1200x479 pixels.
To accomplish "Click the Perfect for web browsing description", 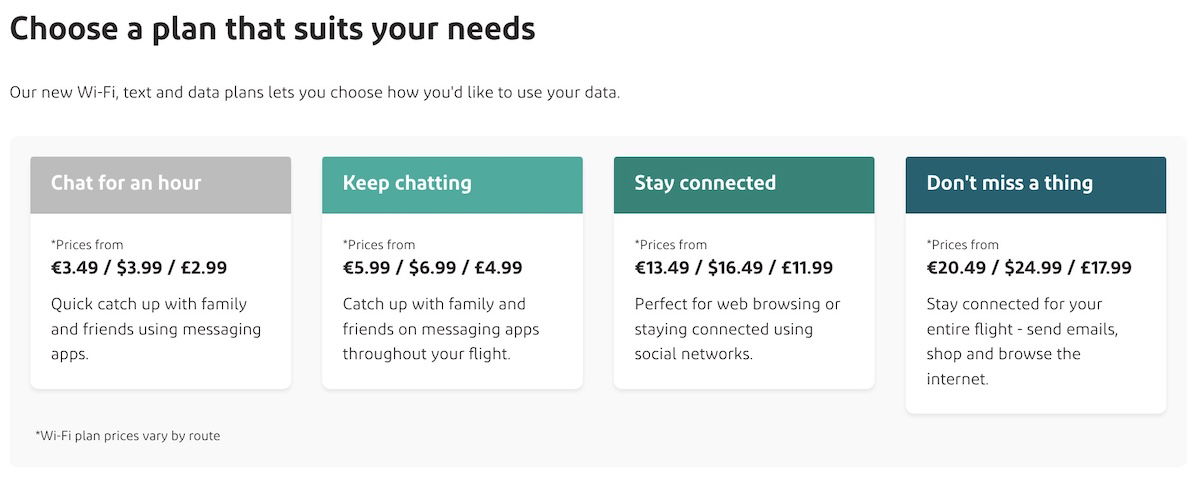I will (738, 329).
